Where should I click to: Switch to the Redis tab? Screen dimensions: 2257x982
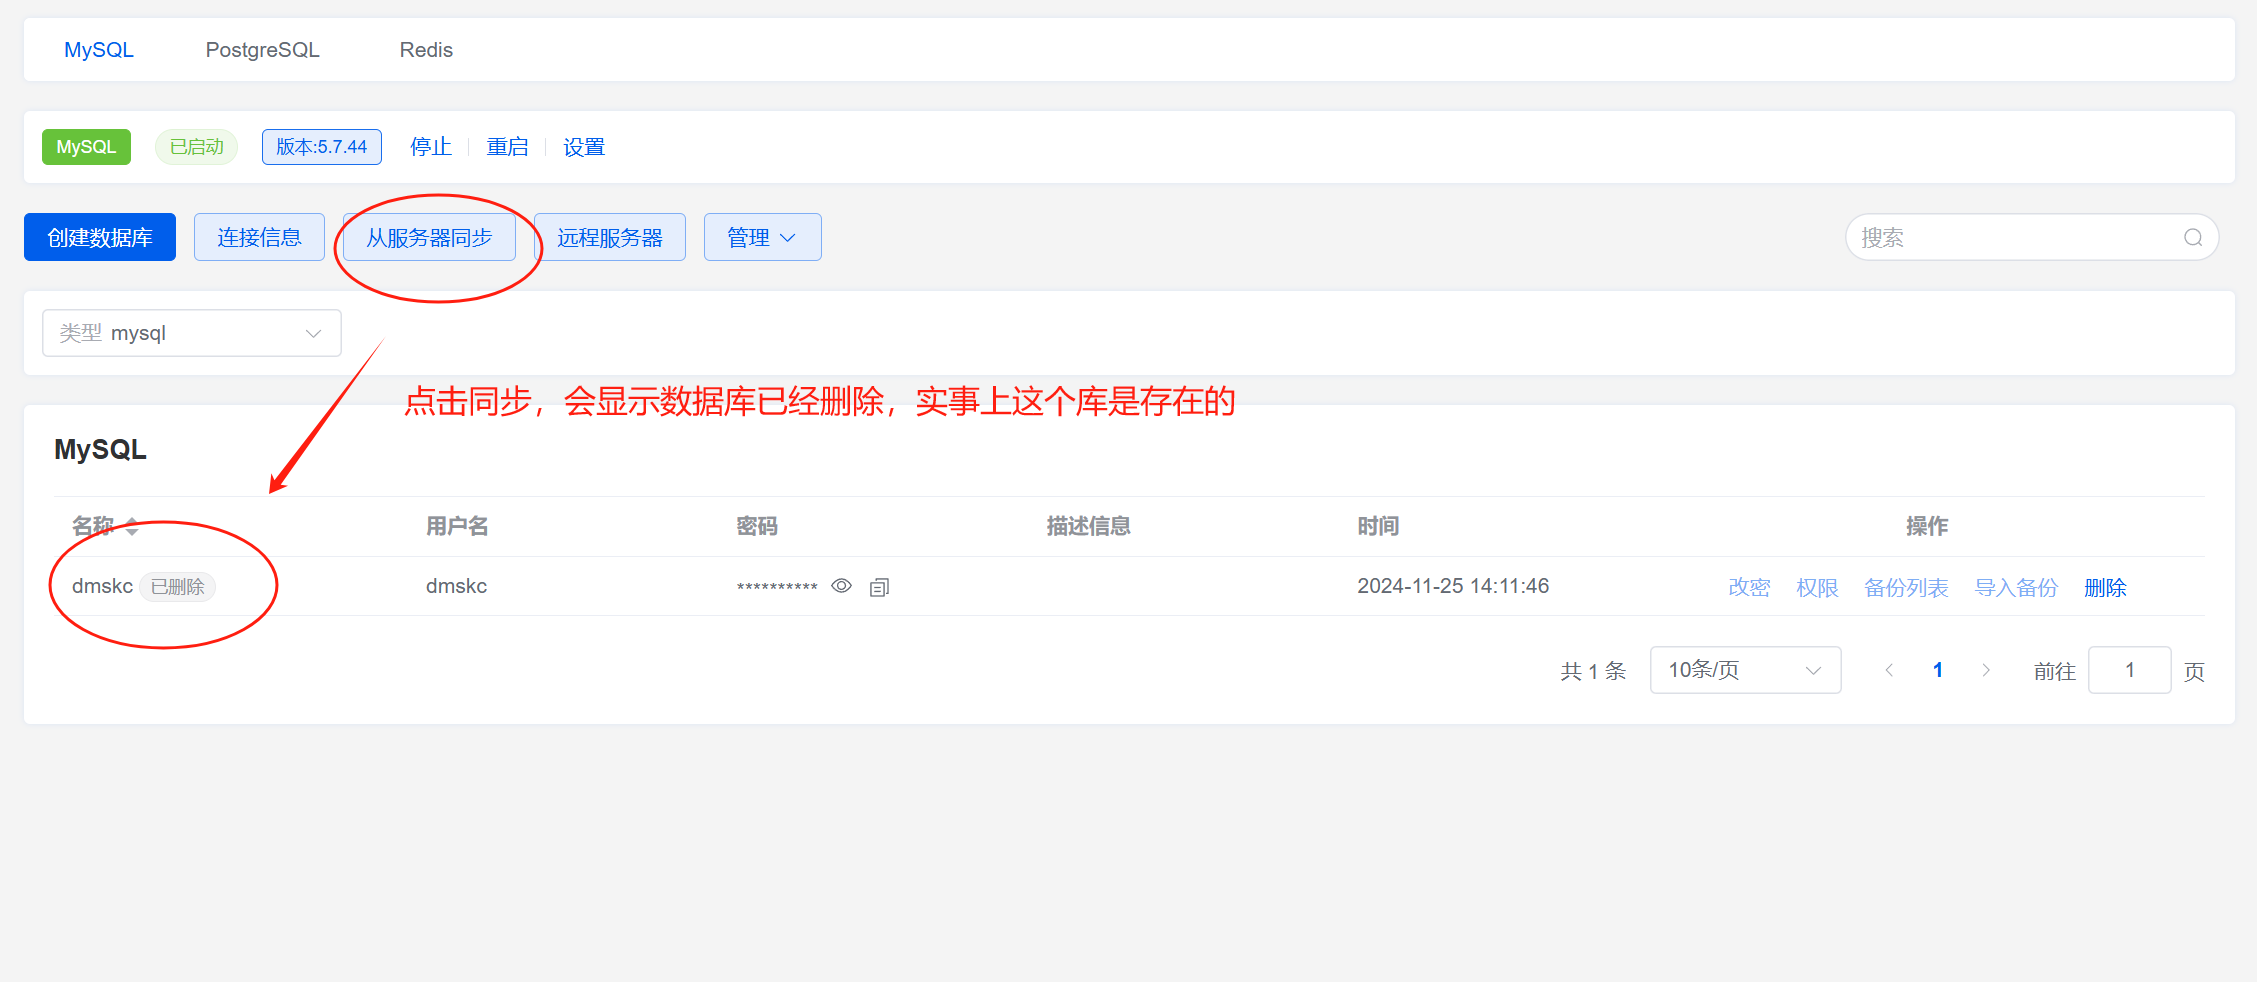[426, 50]
